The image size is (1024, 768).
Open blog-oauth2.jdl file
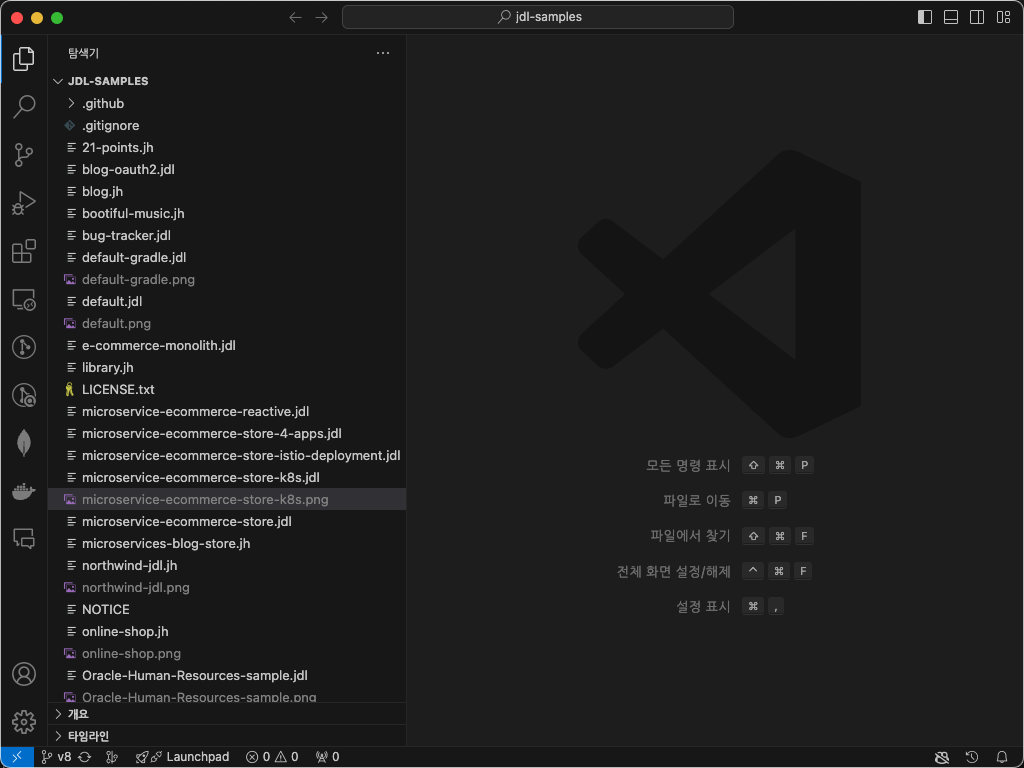227,169
